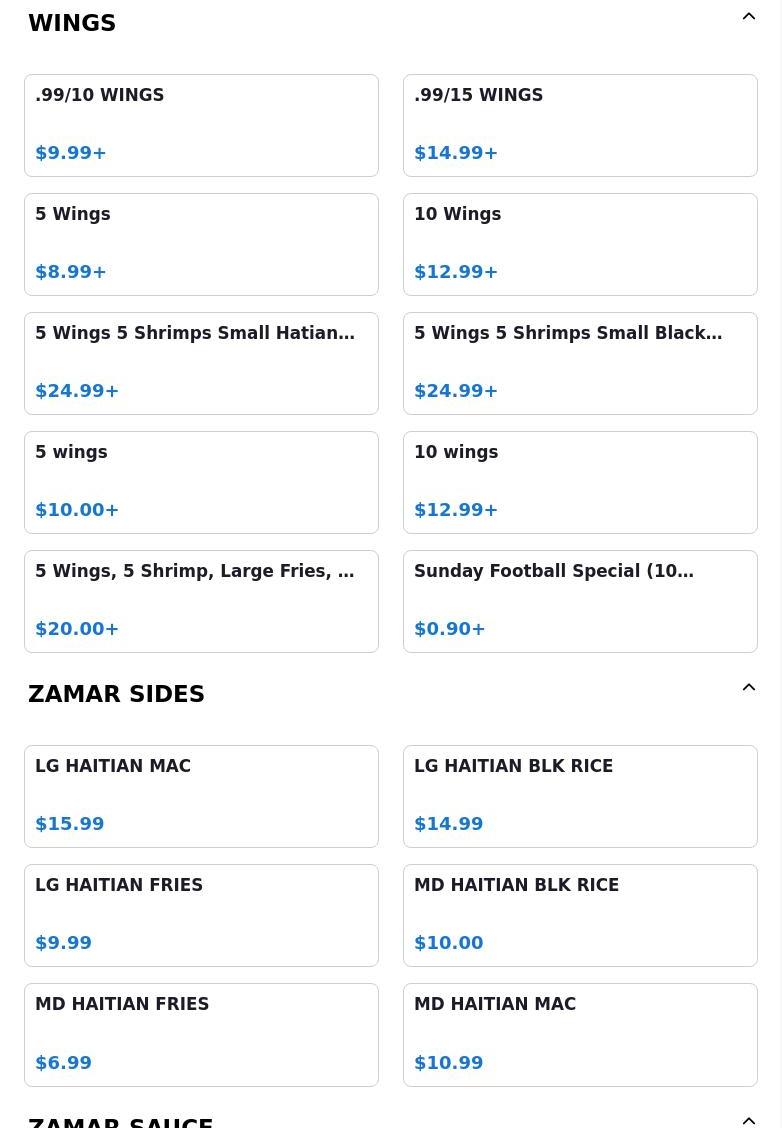
Task: Pick the MD HAITIAN BLK RICE side
Action: [580, 915]
